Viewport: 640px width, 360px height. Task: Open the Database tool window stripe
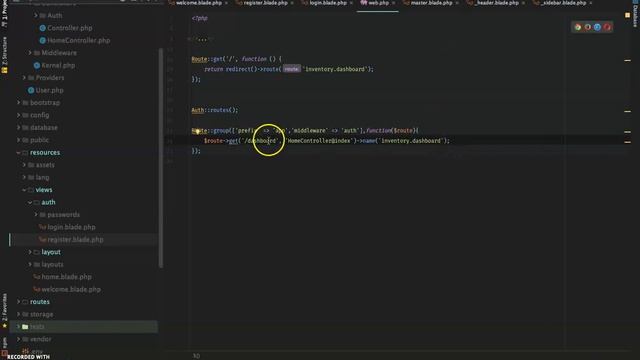pos(635,13)
